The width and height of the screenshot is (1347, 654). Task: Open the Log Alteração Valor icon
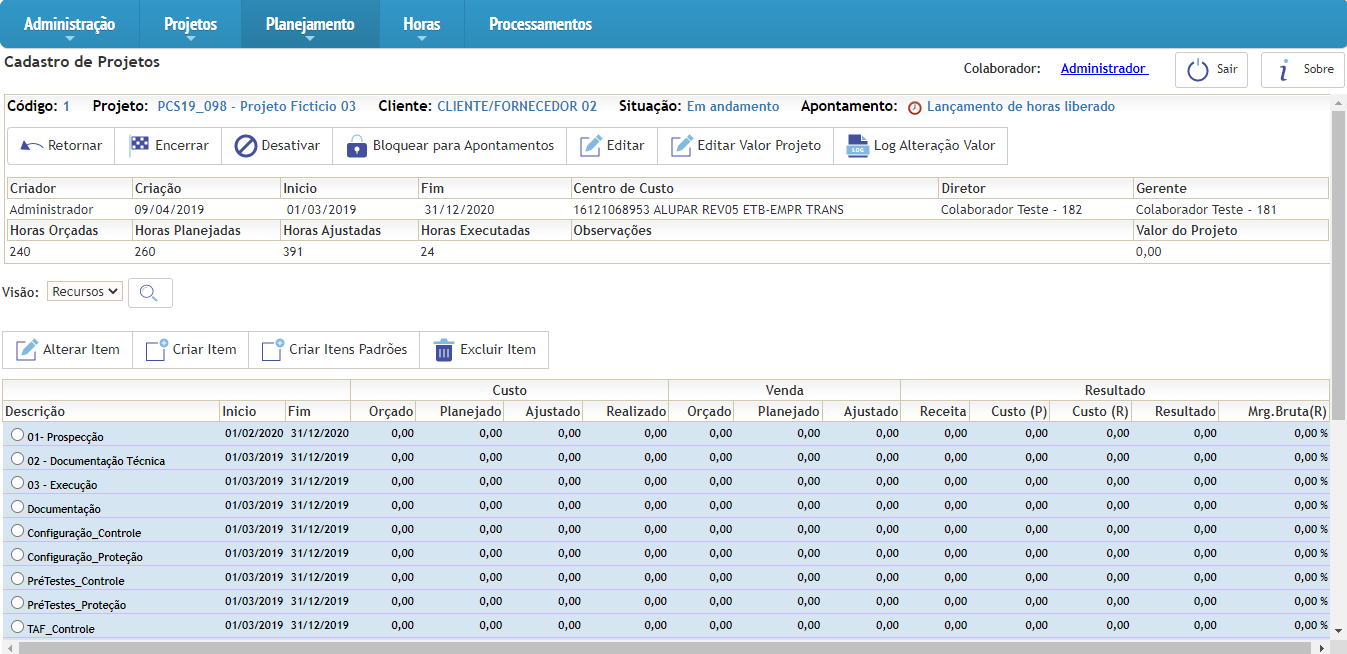[x=856, y=146]
